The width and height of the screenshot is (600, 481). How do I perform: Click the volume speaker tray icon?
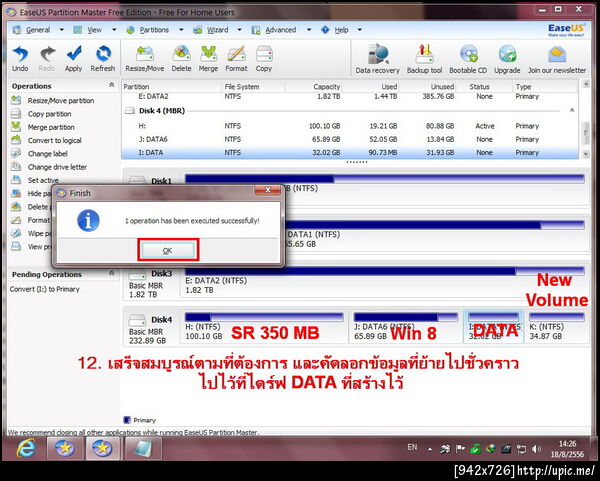click(x=536, y=449)
